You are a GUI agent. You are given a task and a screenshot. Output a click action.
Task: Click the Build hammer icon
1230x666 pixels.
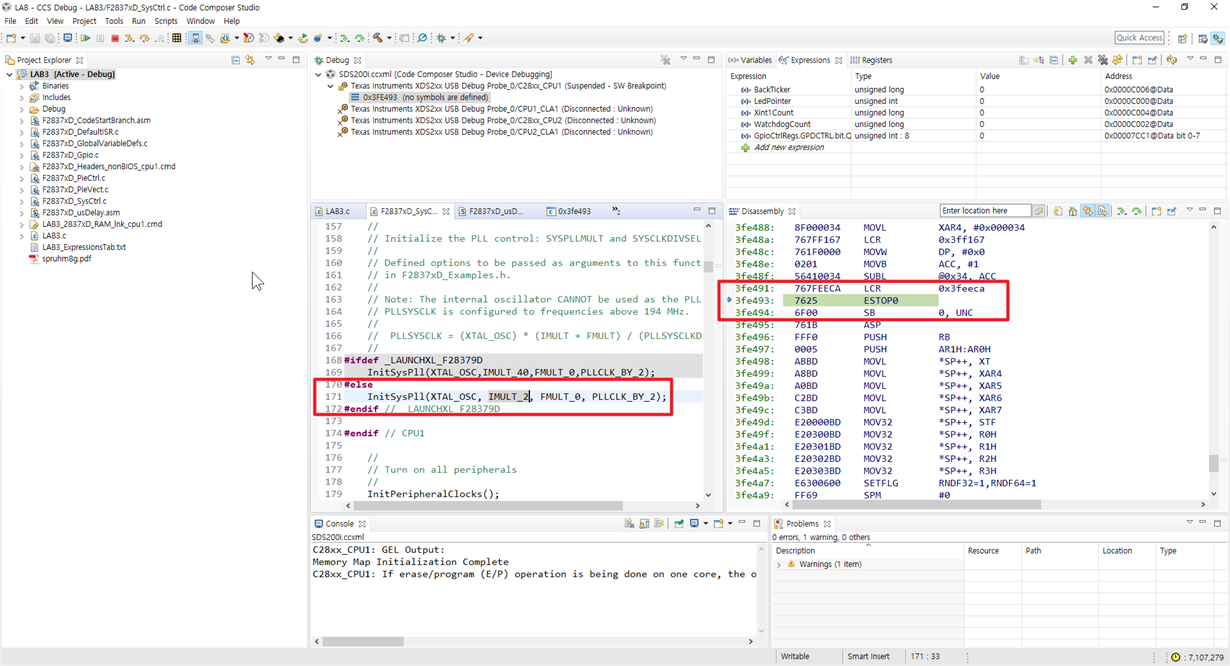377,38
